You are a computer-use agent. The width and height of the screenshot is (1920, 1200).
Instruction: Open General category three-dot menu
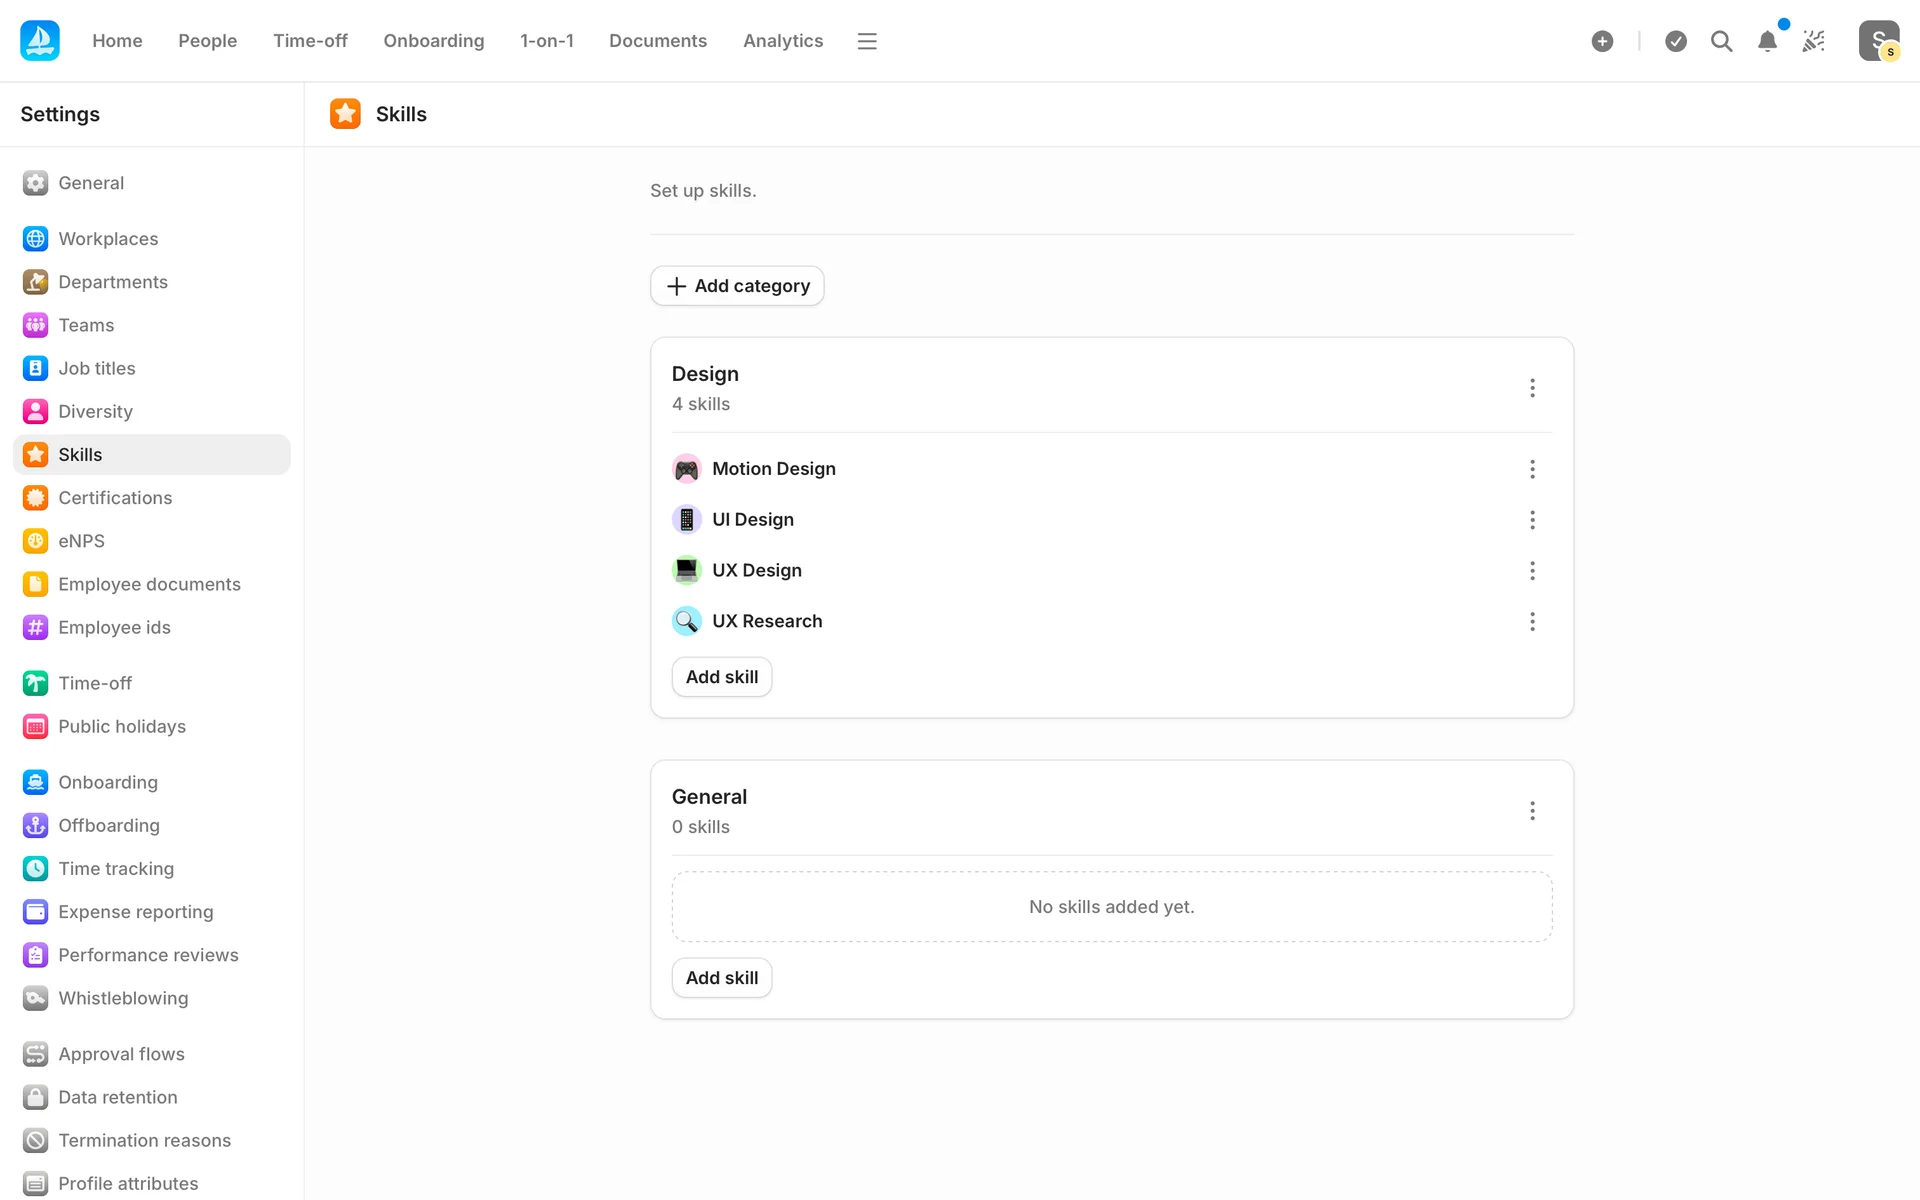pyautogui.click(x=1532, y=811)
